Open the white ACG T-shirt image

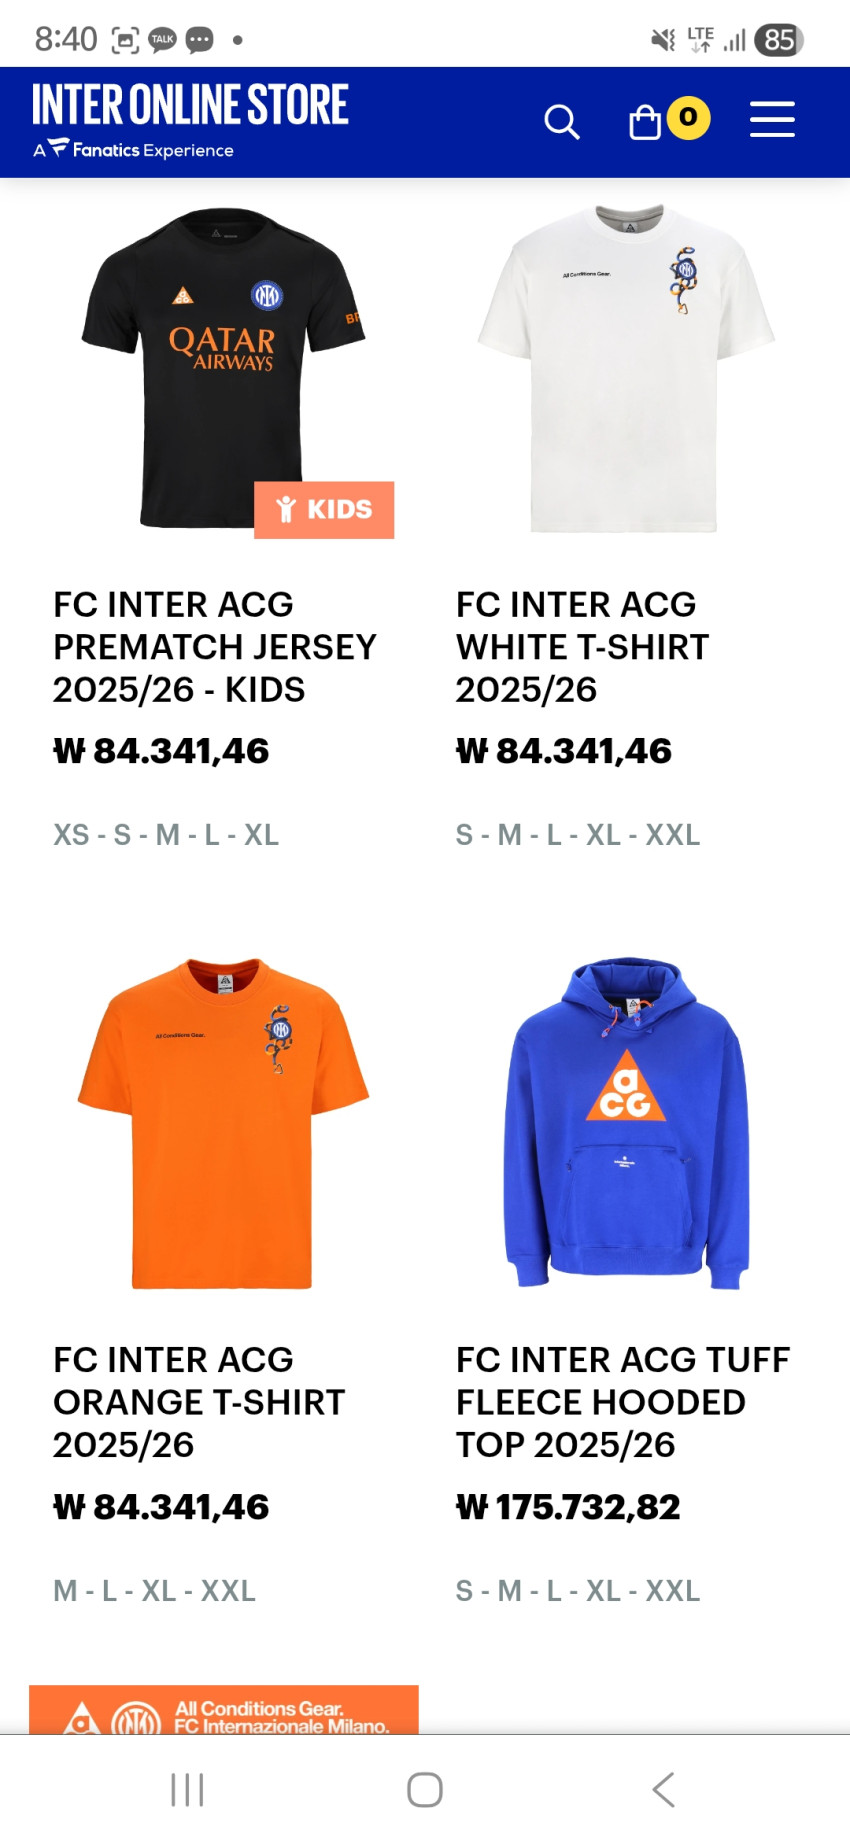626,369
